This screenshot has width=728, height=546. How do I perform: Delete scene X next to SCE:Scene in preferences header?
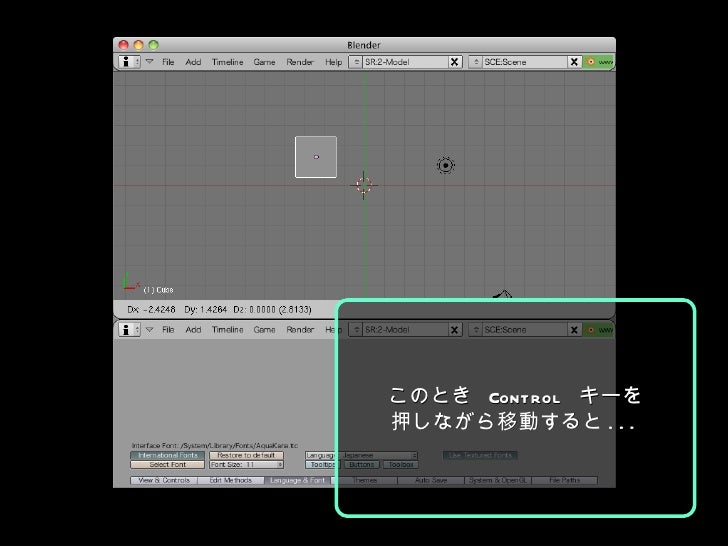pos(574,329)
